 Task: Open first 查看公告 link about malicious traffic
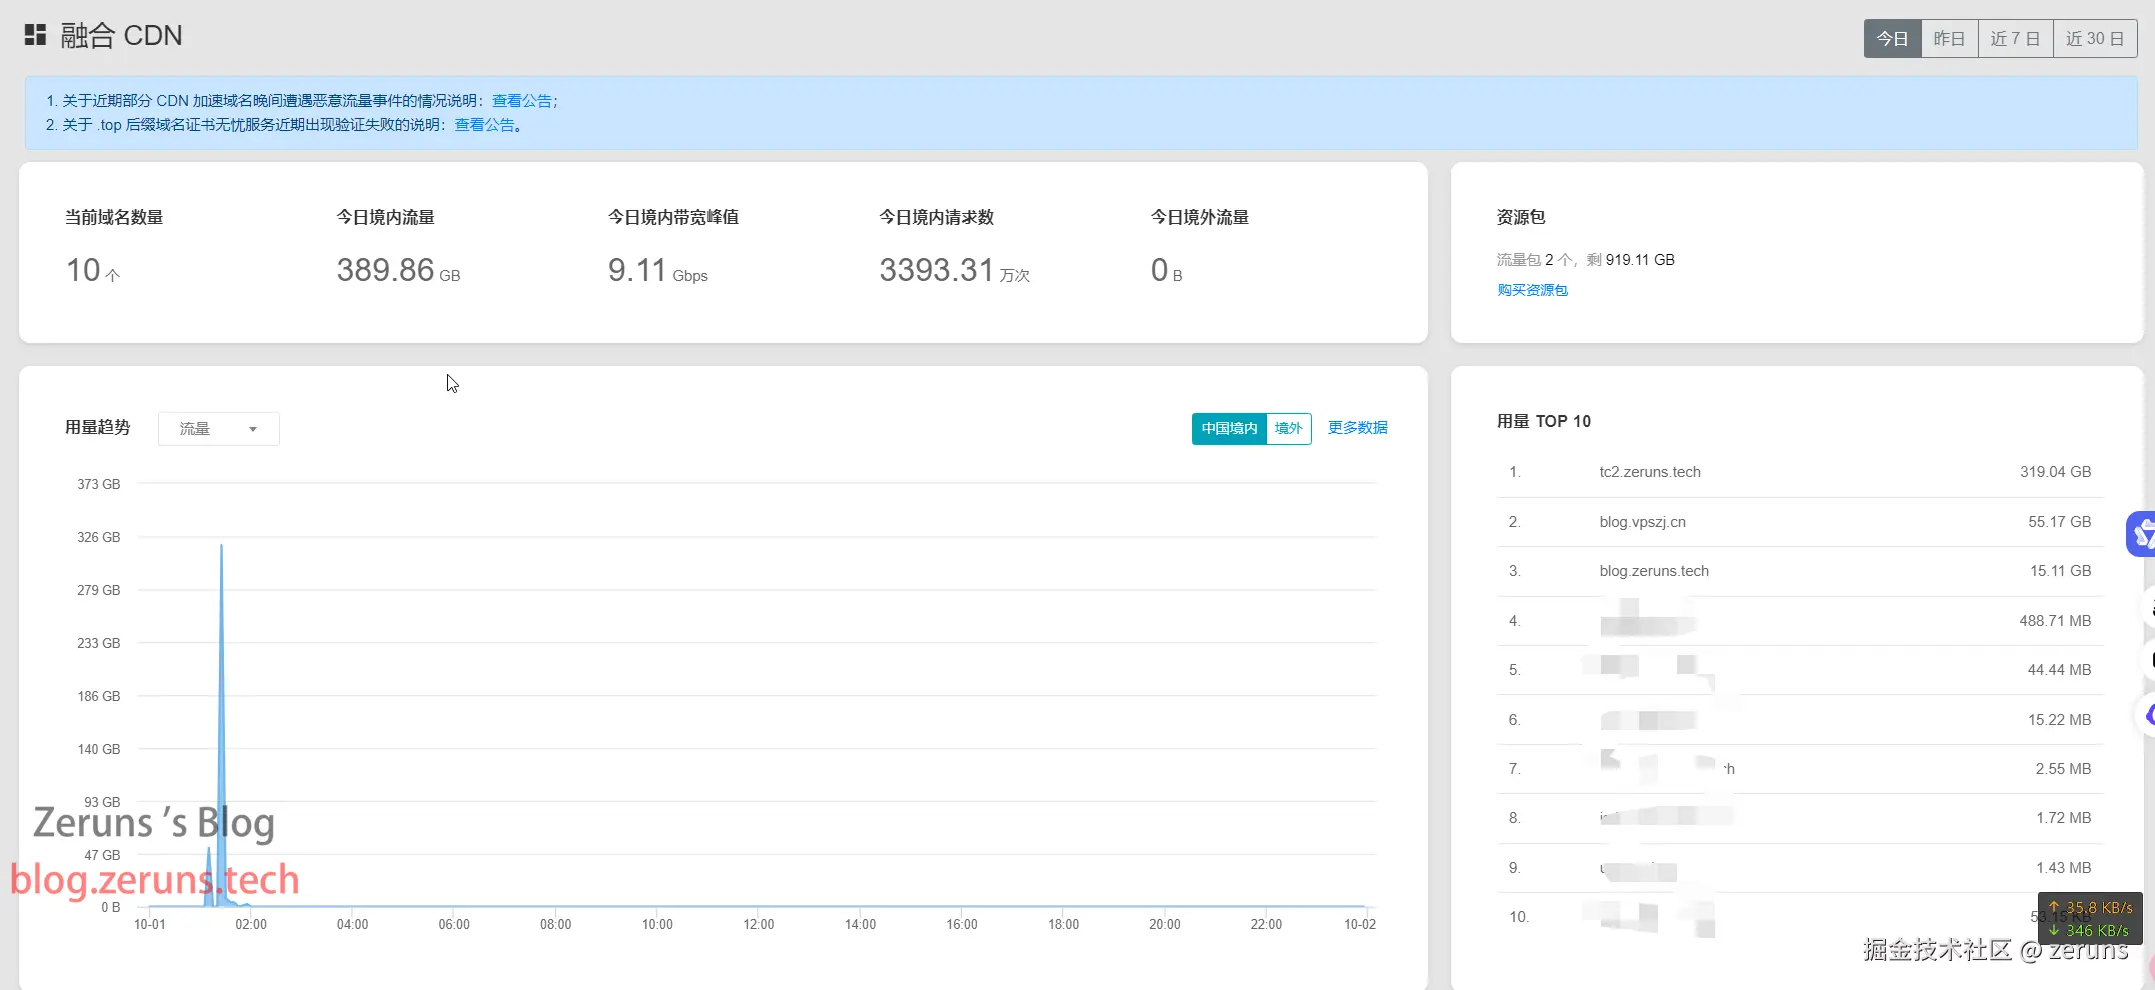[521, 101]
